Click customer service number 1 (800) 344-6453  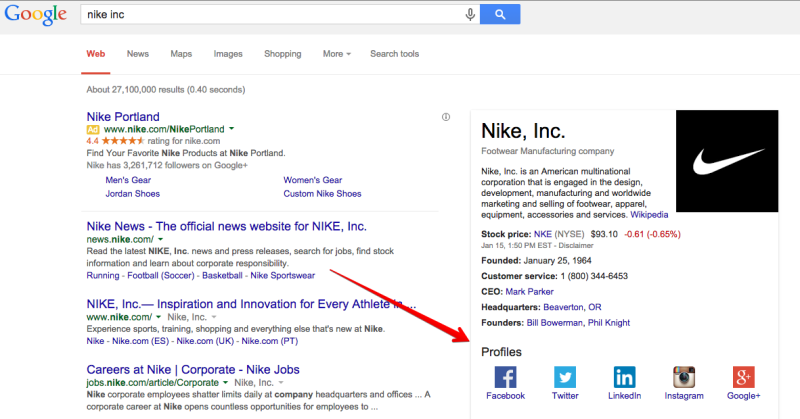(x=594, y=276)
